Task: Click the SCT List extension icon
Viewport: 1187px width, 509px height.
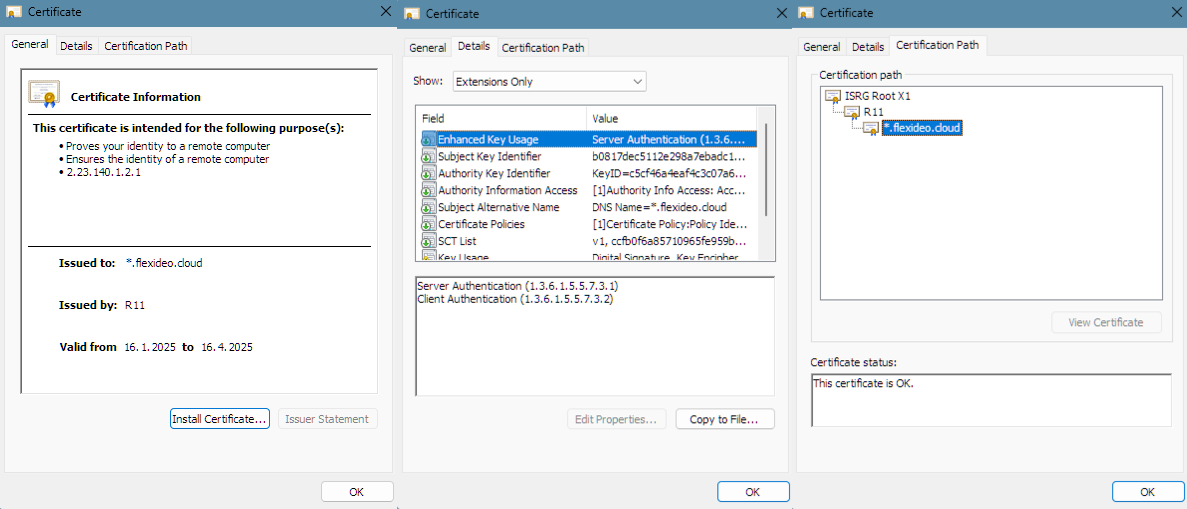Action: click(428, 242)
